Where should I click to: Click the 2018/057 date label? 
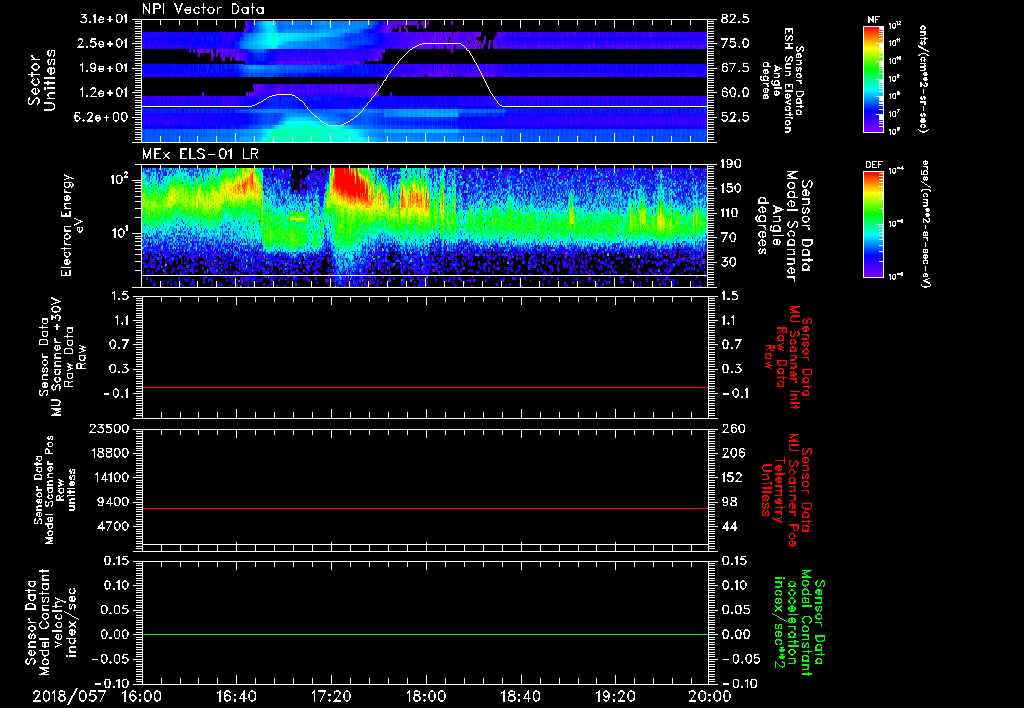(x=67, y=696)
